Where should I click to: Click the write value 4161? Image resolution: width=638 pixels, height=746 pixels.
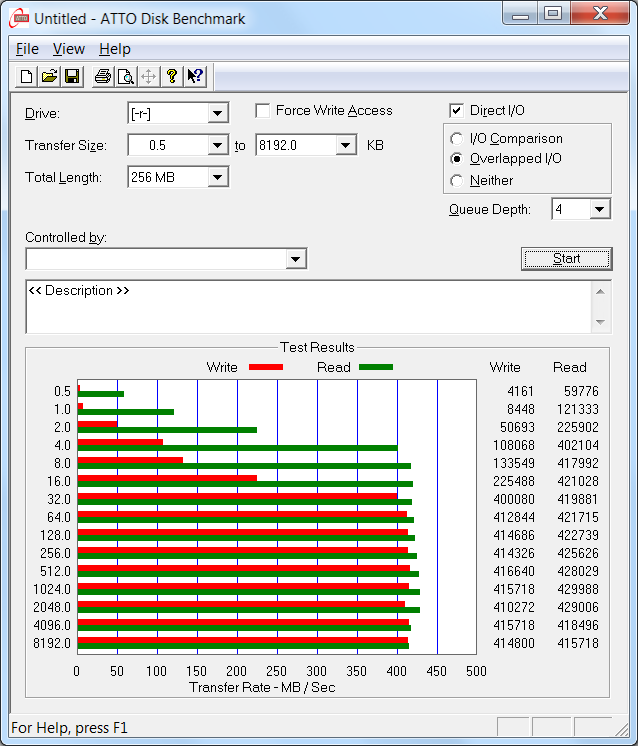click(x=520, y=392)
